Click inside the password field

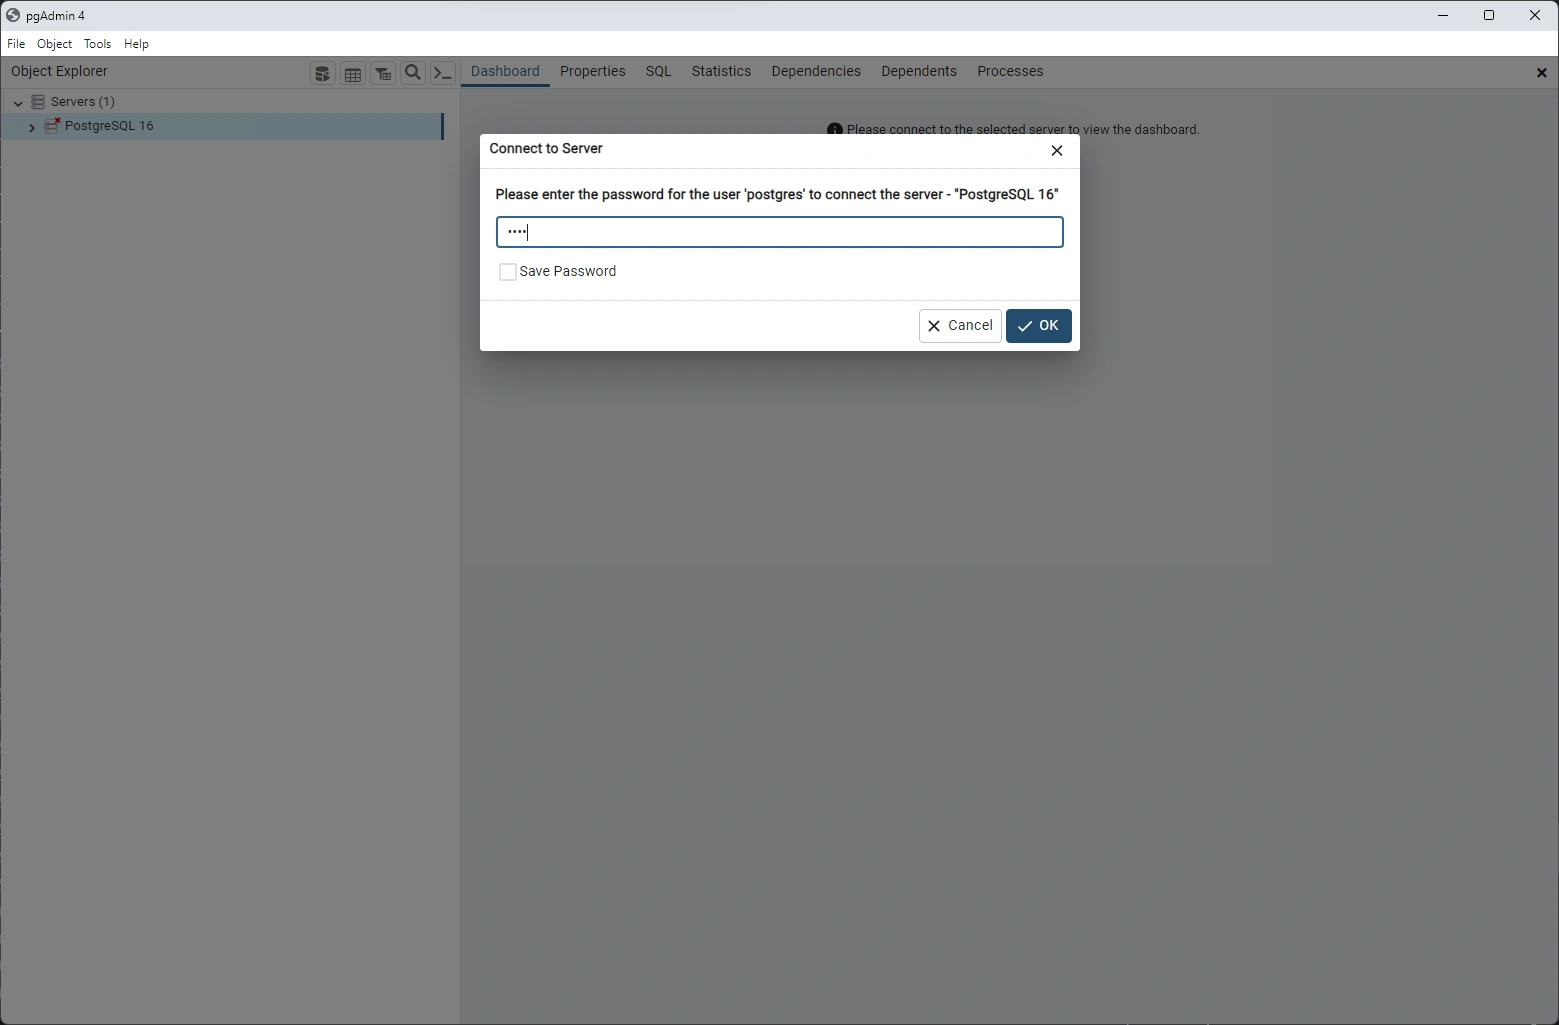(x=779, y=232)
